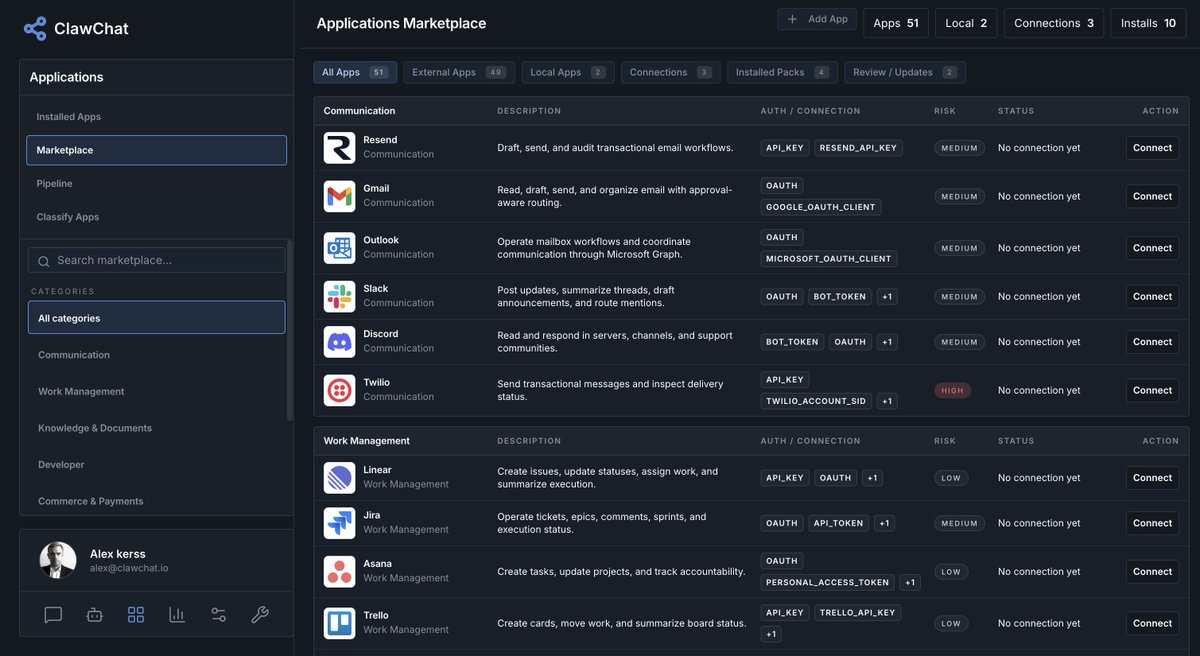Filter by Knowledge & Documents category
The image size is (1200, 656).
[x=156, y=428]
